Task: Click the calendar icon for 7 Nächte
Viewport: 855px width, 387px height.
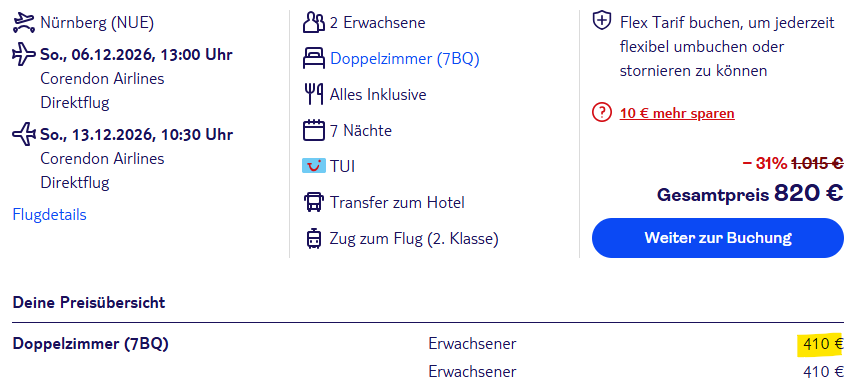Action: pos(314,131)
